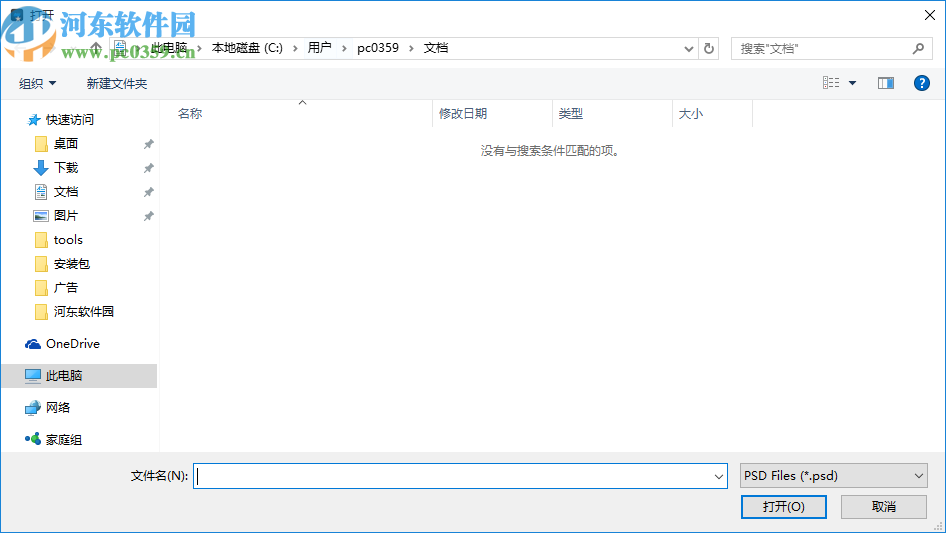Select OneDrive label in sidebar
This screenshot has width=946, height=533.
(73, 344)
